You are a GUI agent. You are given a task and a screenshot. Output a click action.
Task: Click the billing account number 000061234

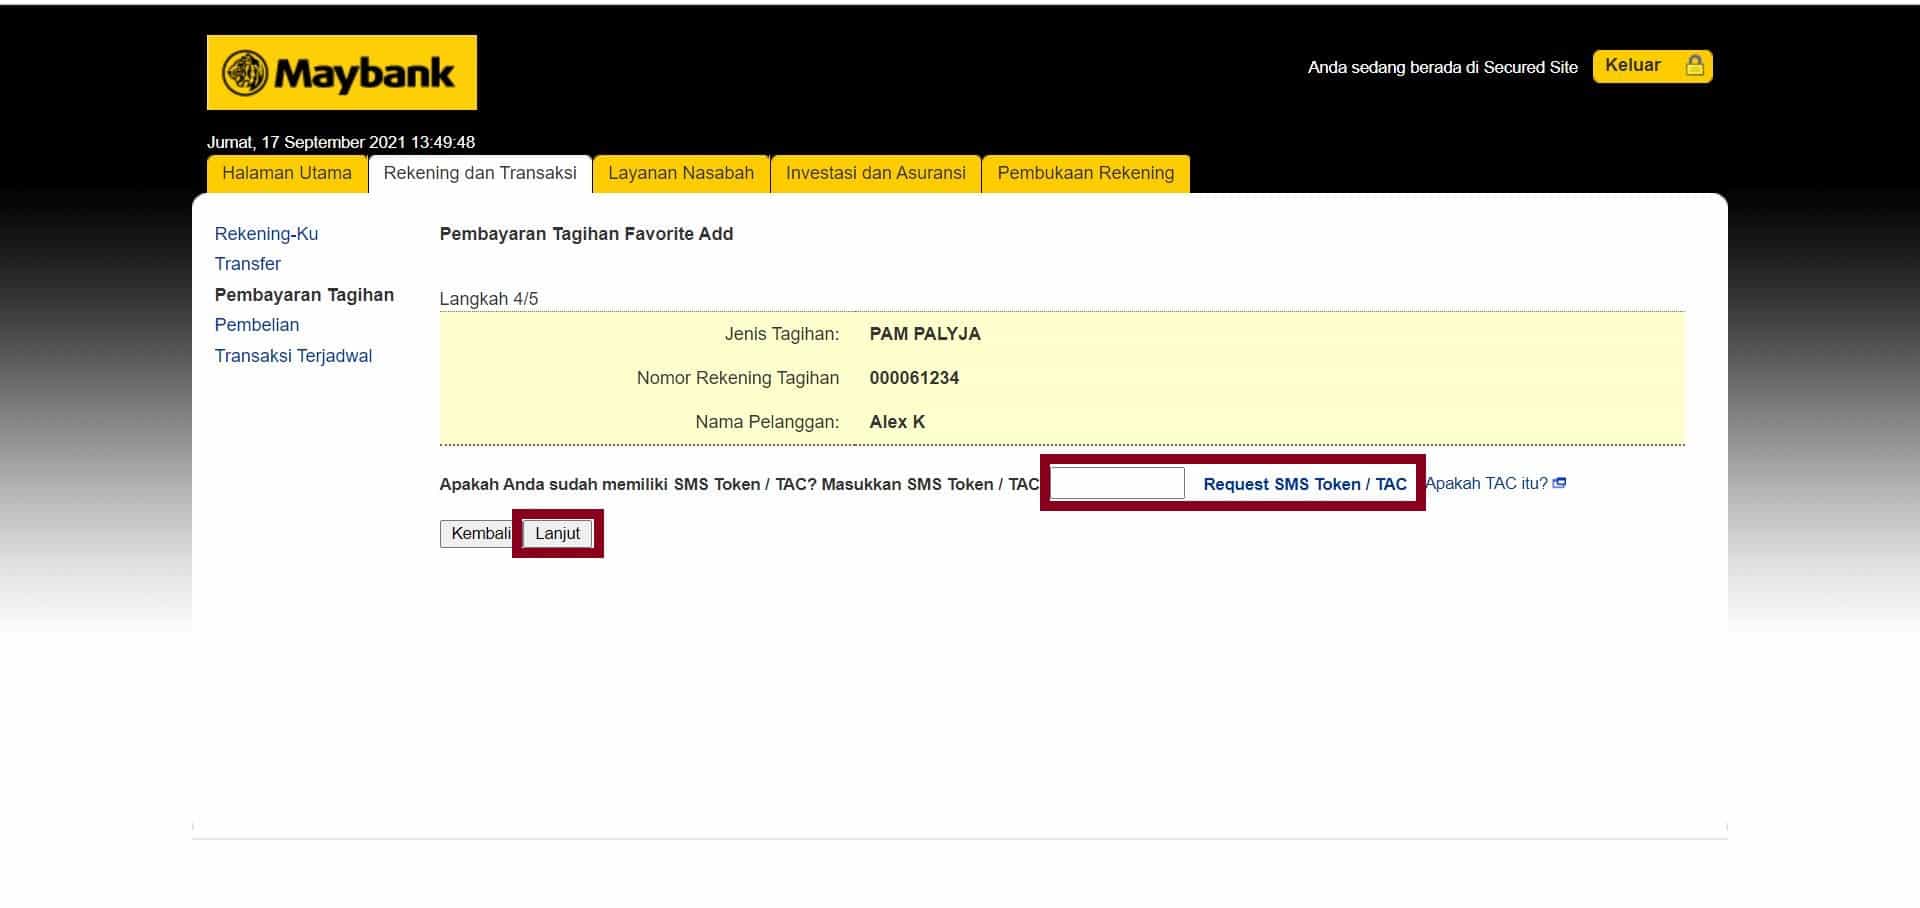pyautogui.click(x=914, y=378)
